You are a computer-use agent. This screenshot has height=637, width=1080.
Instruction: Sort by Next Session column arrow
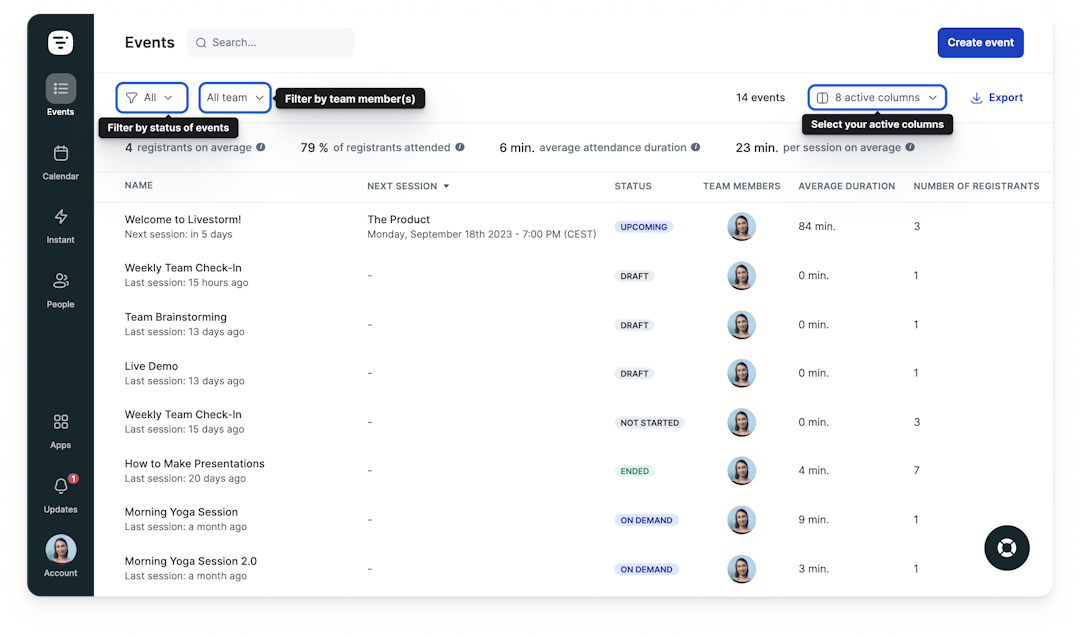pos(446,186)
